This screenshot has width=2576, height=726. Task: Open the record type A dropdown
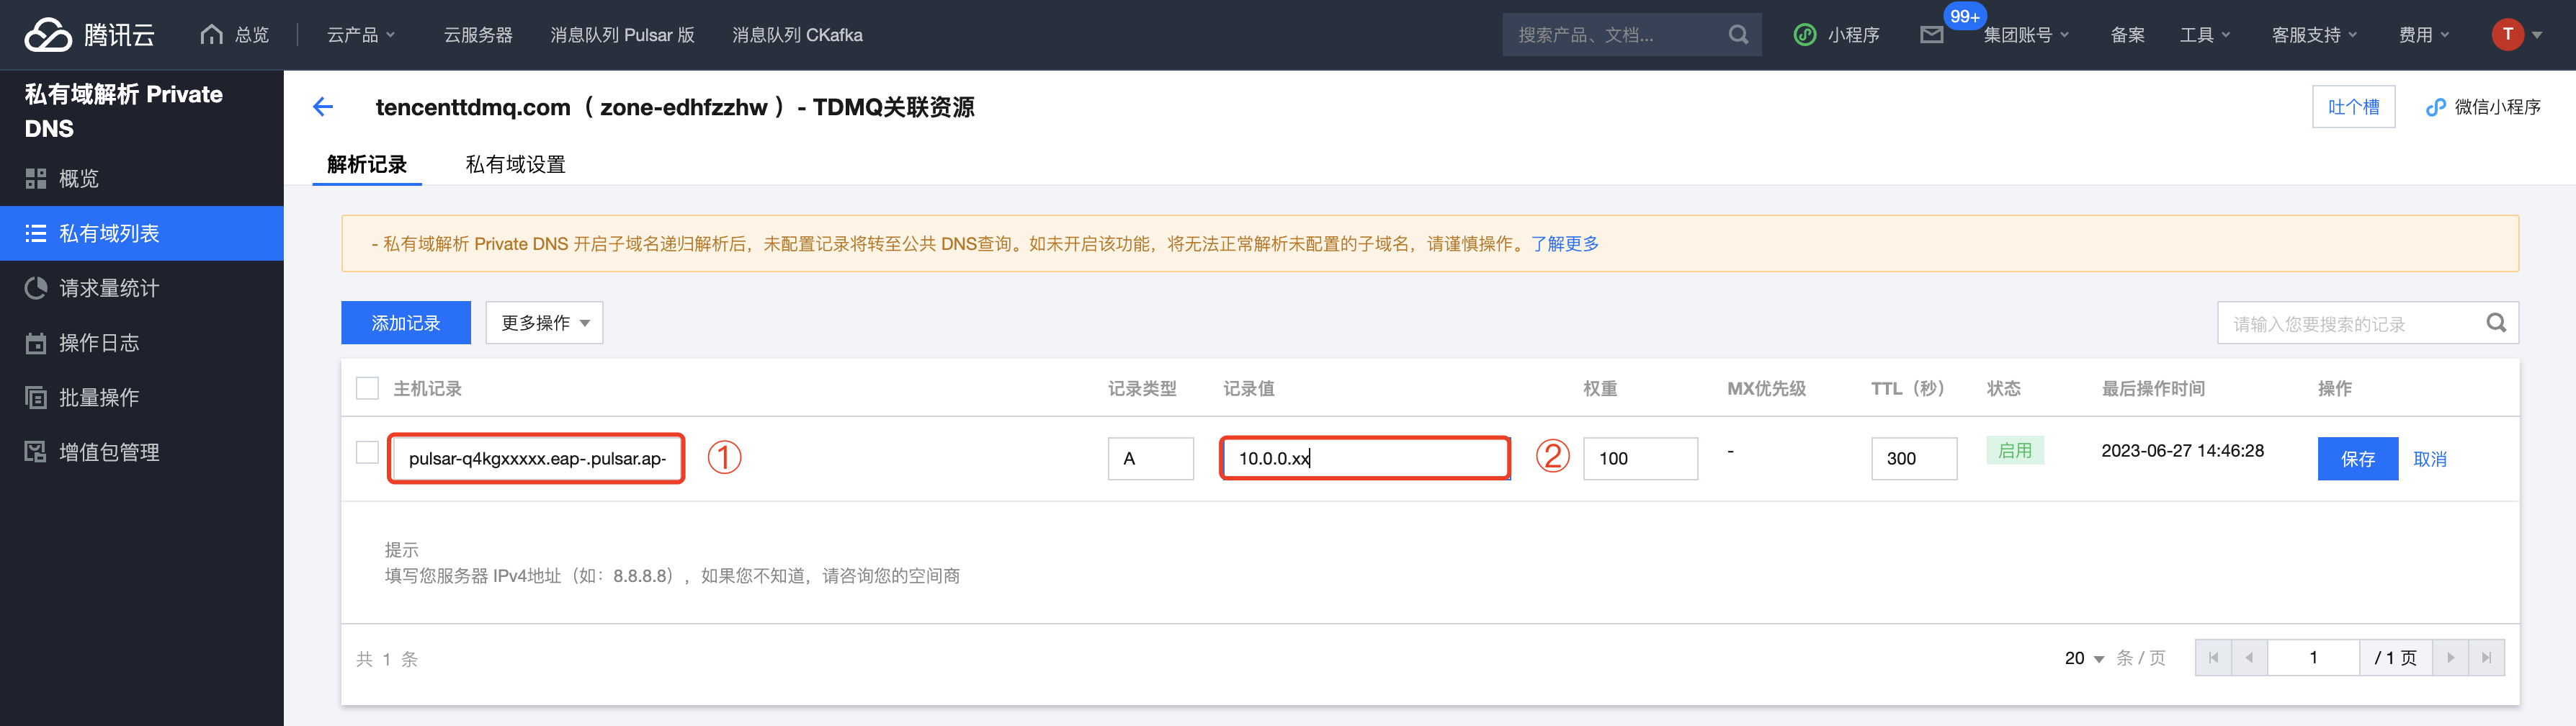click(x=1150, y=458)
